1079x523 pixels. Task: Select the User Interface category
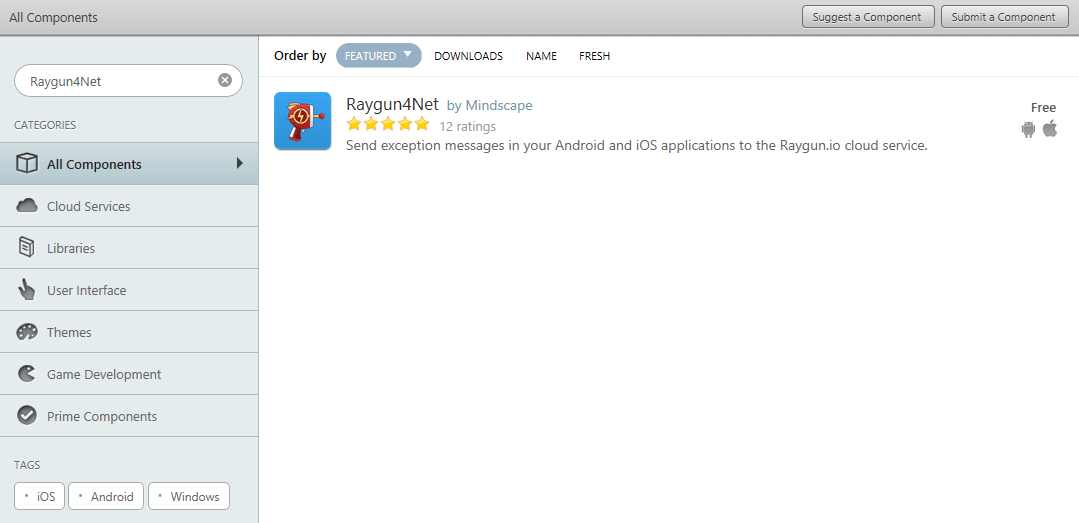pyautogui.click(x=129, y=290)
